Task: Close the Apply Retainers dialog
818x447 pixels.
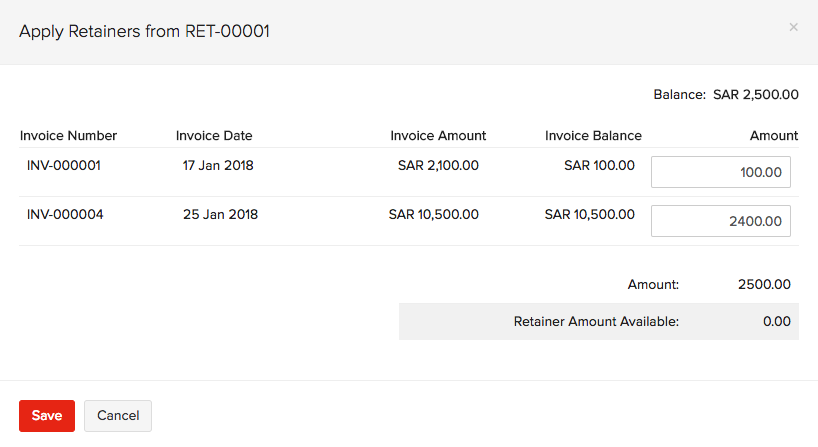Action: [793, 27]
